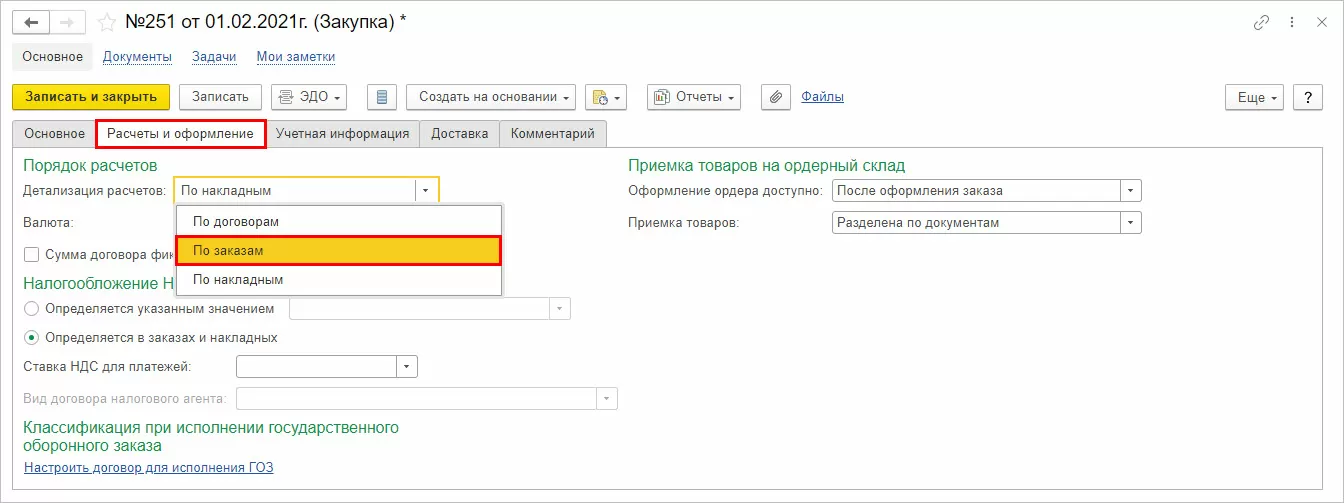Click the forward navigation arrow
This screenshot has height=503, width=1344.
point(67,22)
